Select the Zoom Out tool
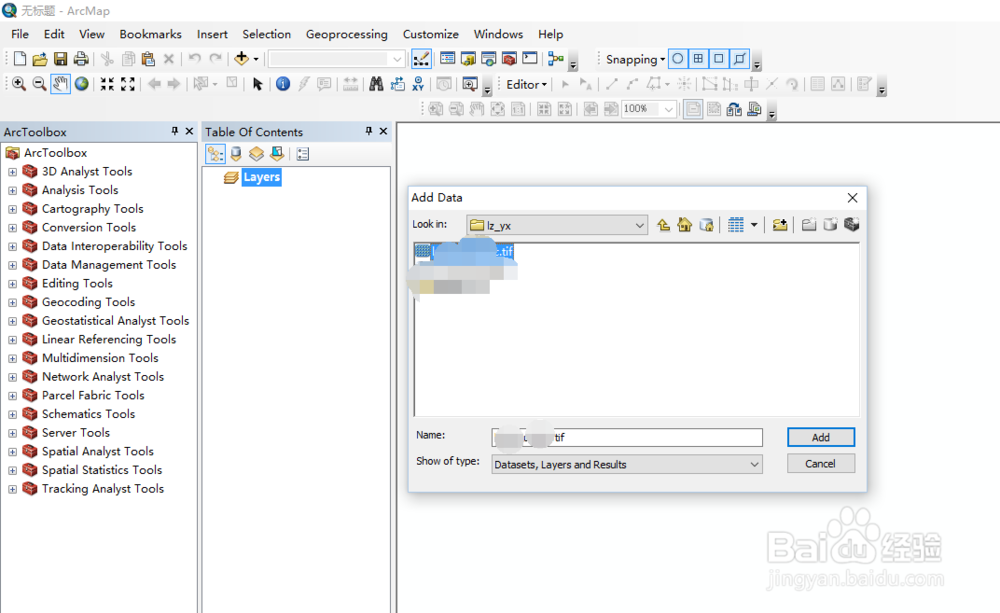1000x613 pixels. pos(40,84)
